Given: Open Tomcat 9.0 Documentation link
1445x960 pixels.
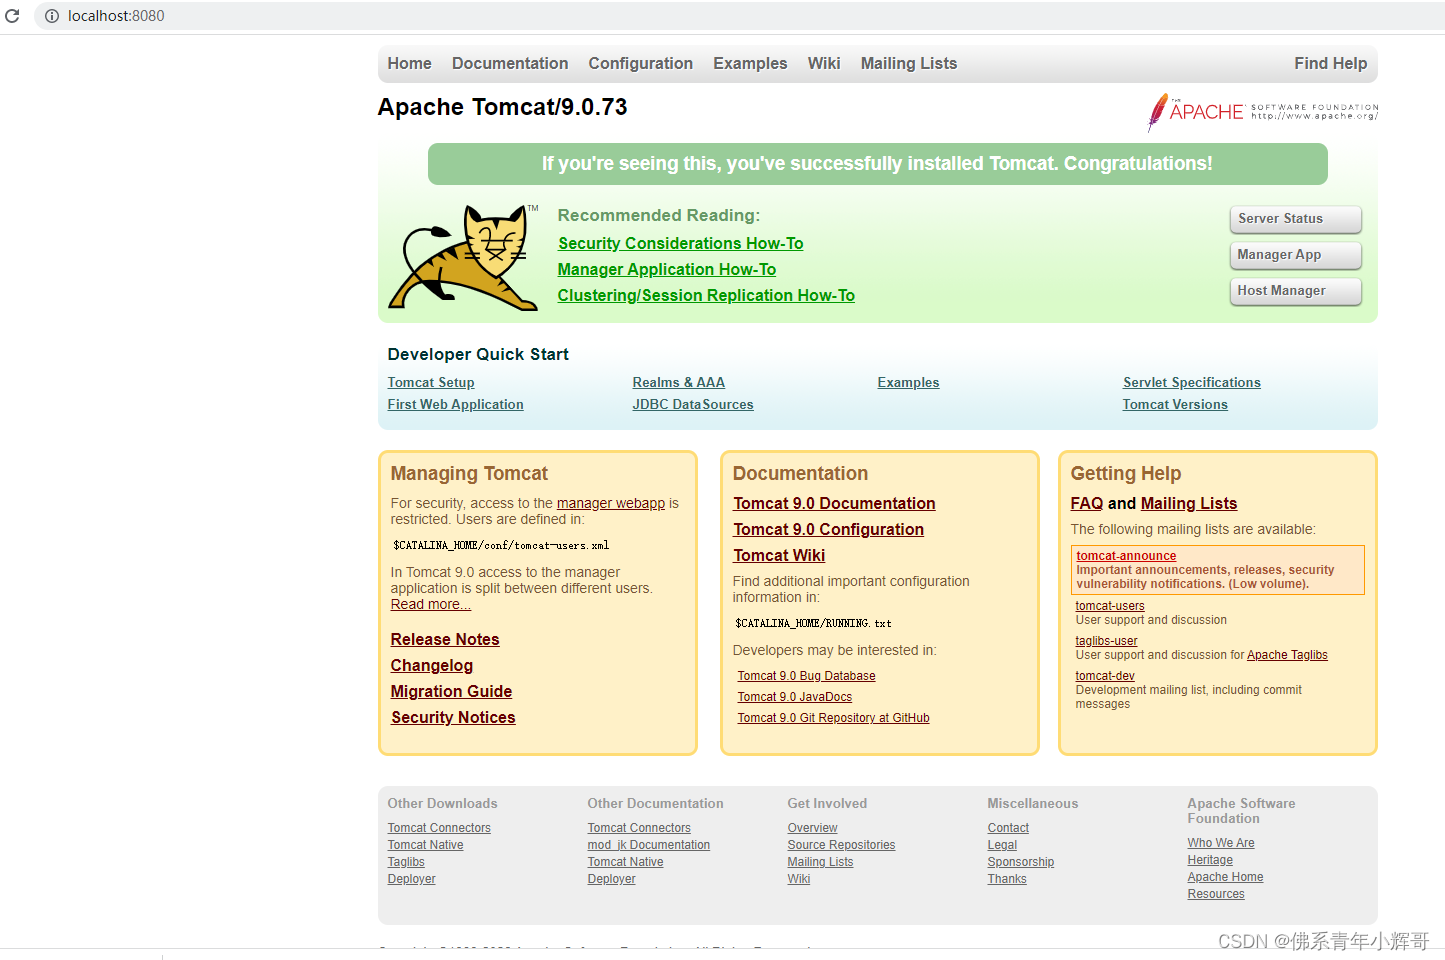Looking at the screenshot, I should pyautogui.click(x=834, y=503).
